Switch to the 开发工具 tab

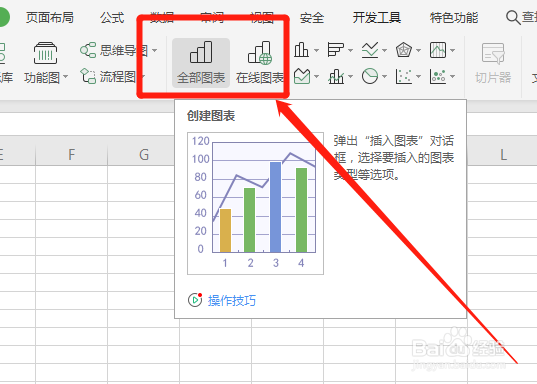(x=377, y=17)
